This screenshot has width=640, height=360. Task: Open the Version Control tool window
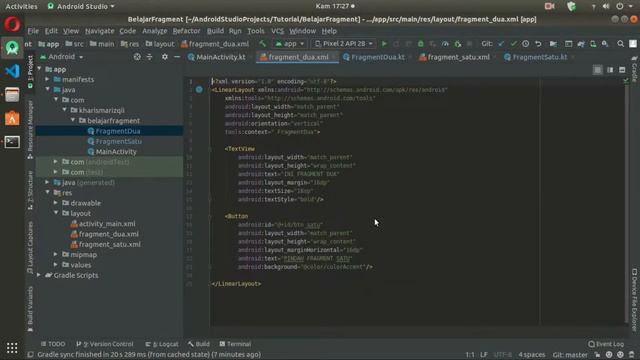click(x=104, y=344)
